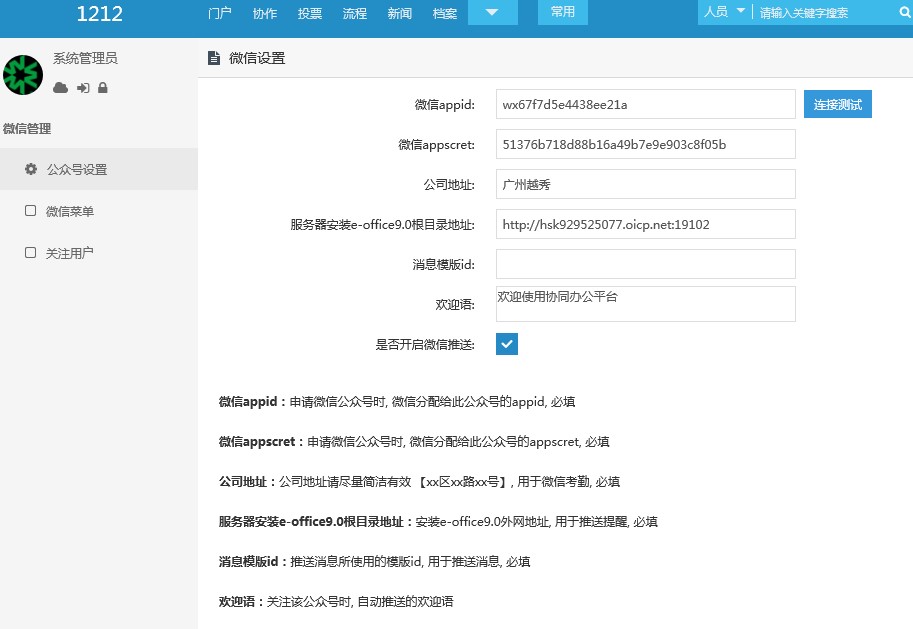Click the document icon beside 微信设置
913x629 pixels.
pos(213,58)
